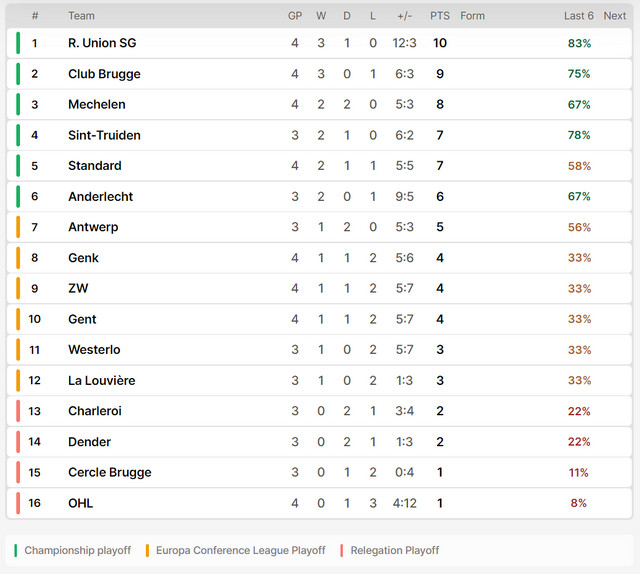
Task: Click the La Louvière team name
Action: [x=102, y=380]
